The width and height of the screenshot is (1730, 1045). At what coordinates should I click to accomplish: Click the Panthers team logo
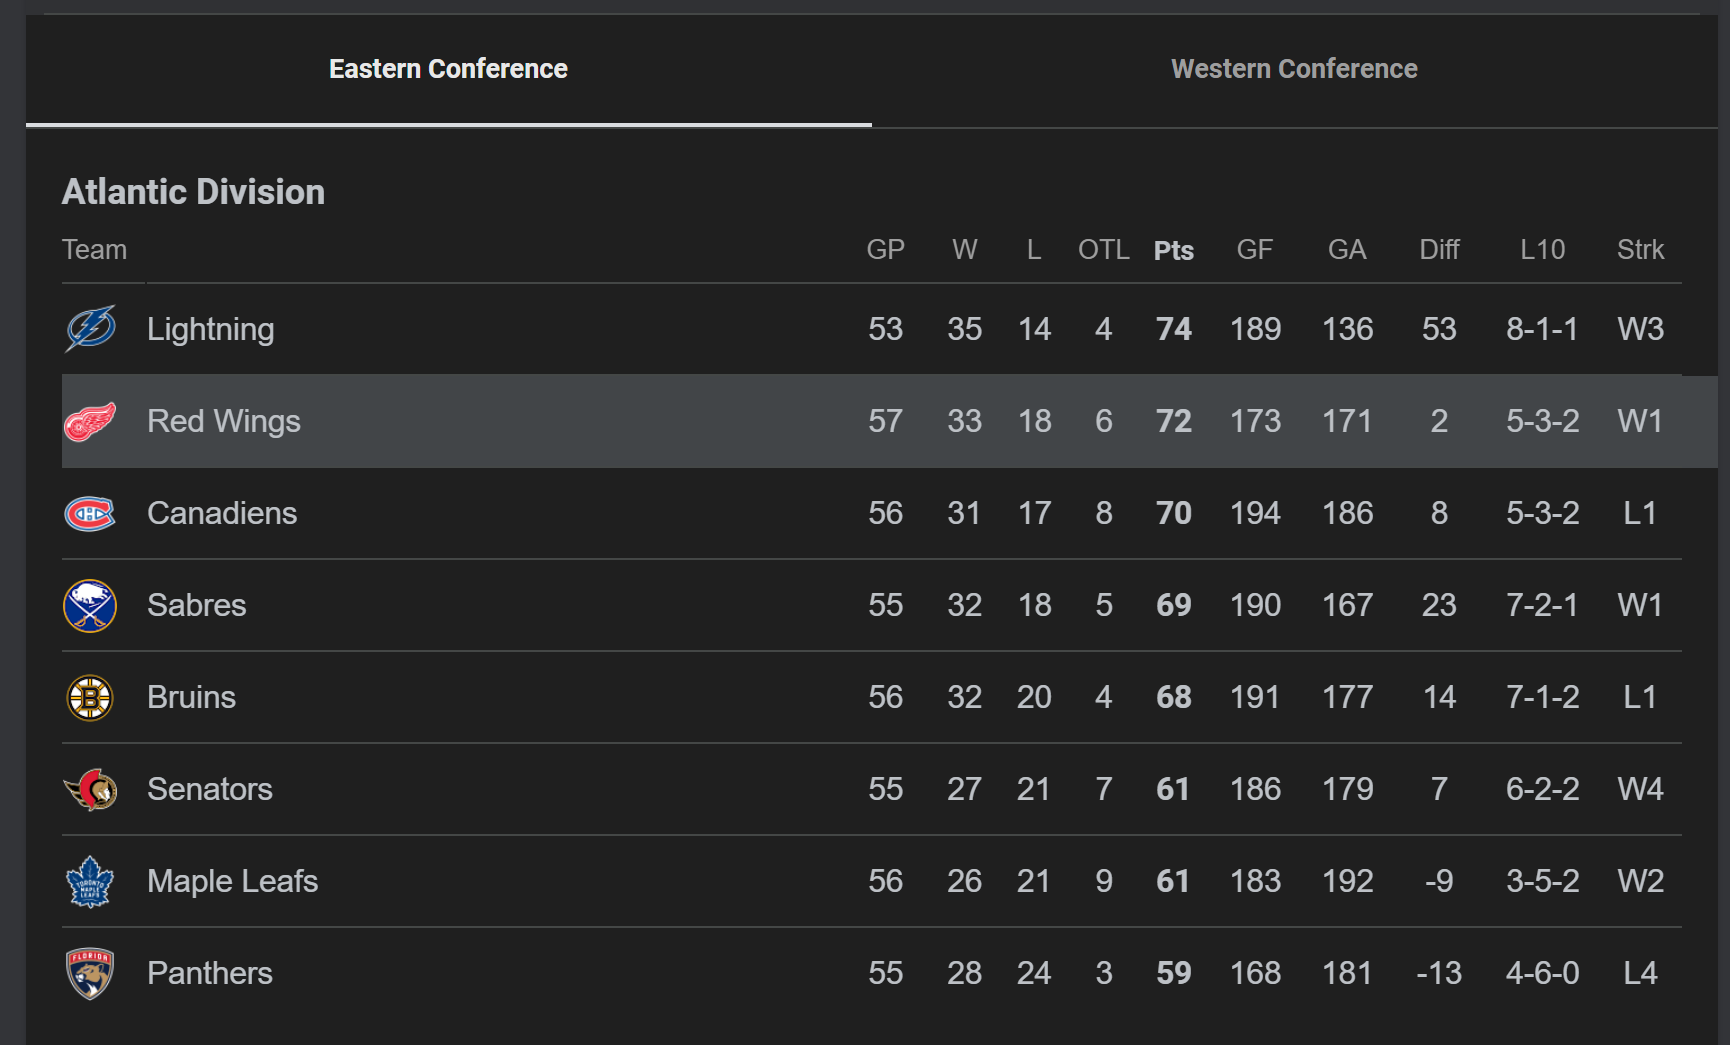click(90, 974)
